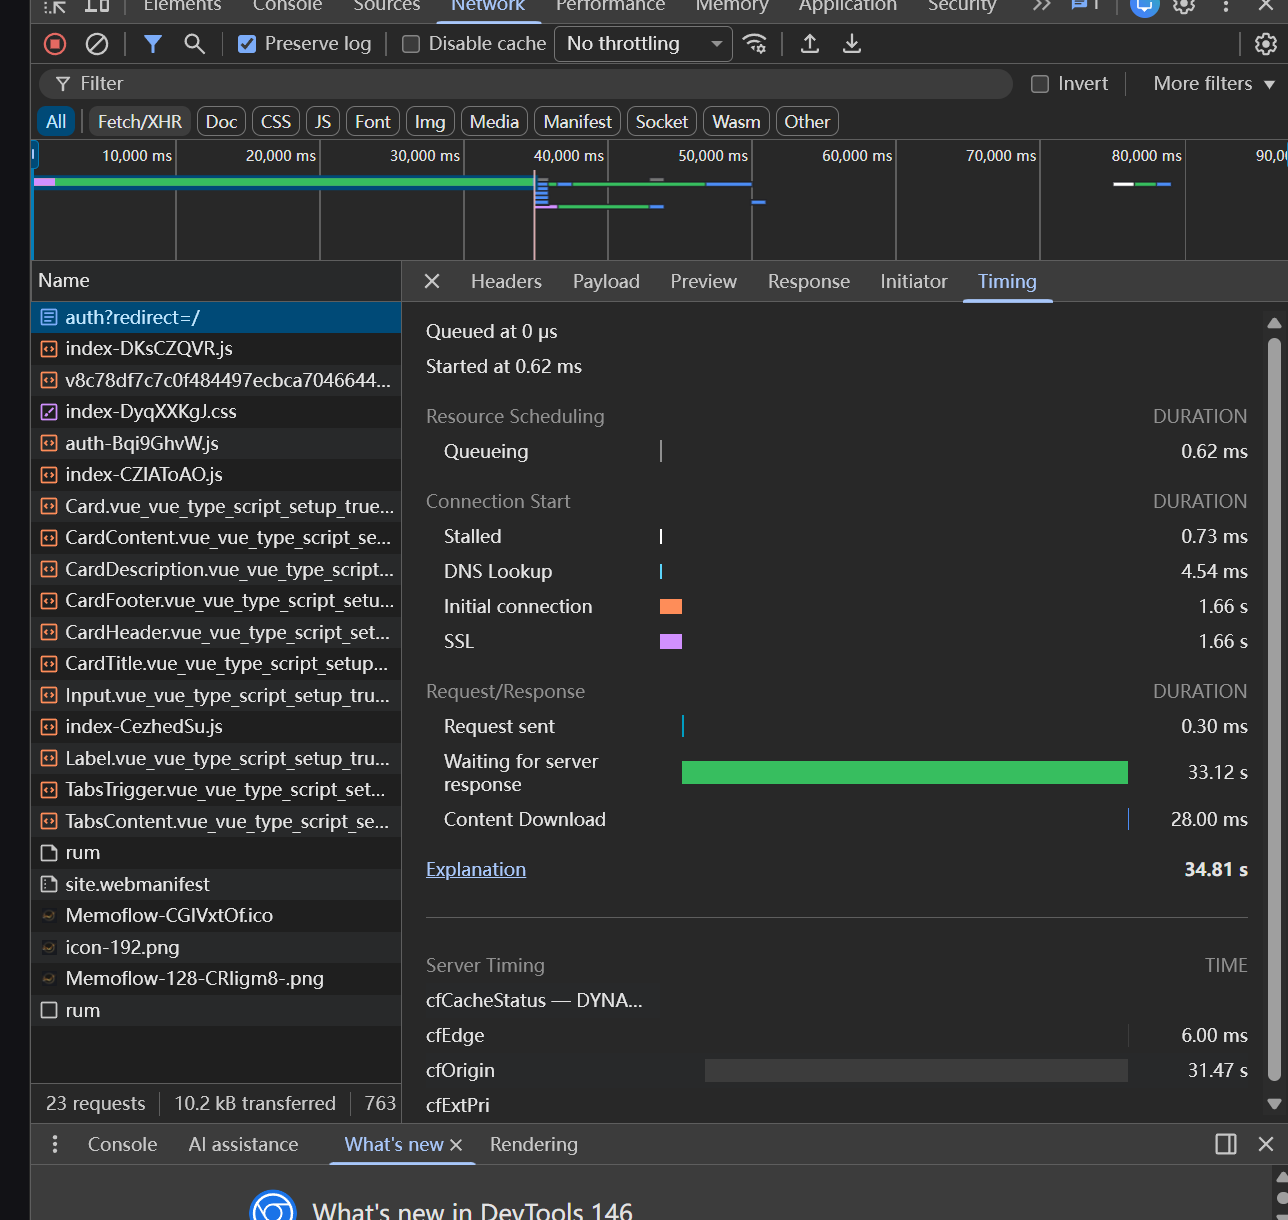Open the timing Explanation link
This screenshot has height=1220, width=1288.
pos(476,870)
